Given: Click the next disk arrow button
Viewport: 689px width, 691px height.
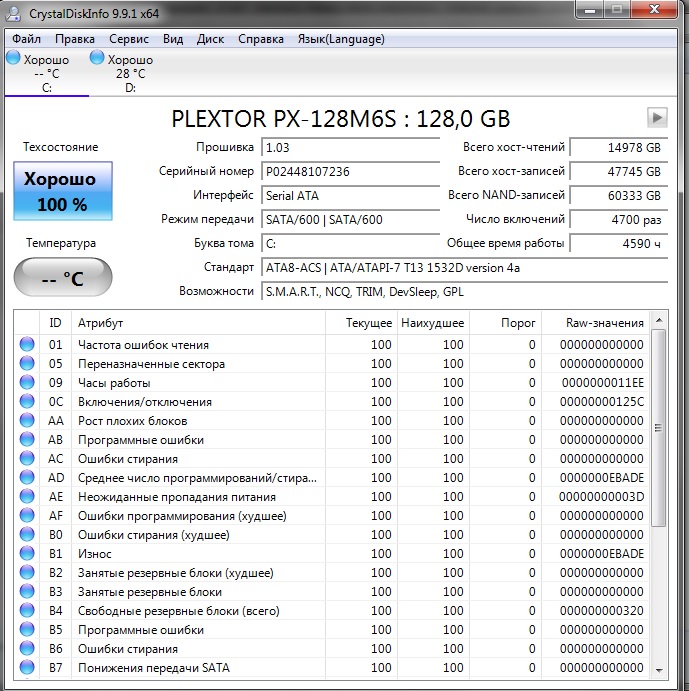Looking at the screenshot, I should pos(657,118).
